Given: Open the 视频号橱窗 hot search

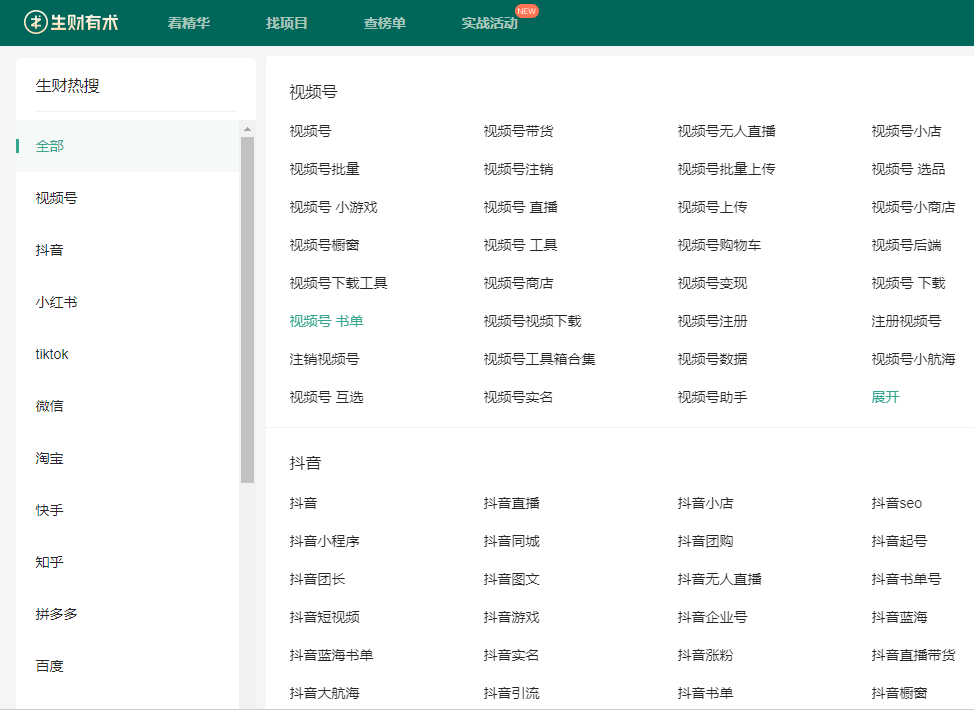Looking at the screenshot, I should click(325, 245).
